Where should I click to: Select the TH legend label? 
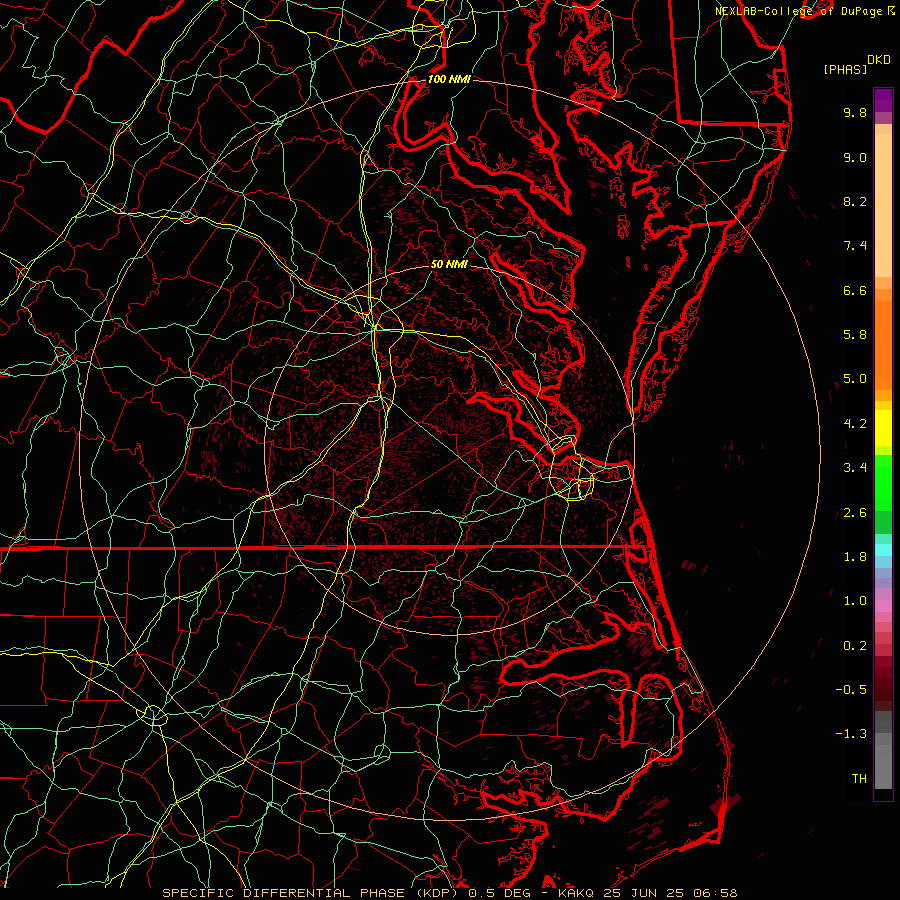(x=859, y=779)
